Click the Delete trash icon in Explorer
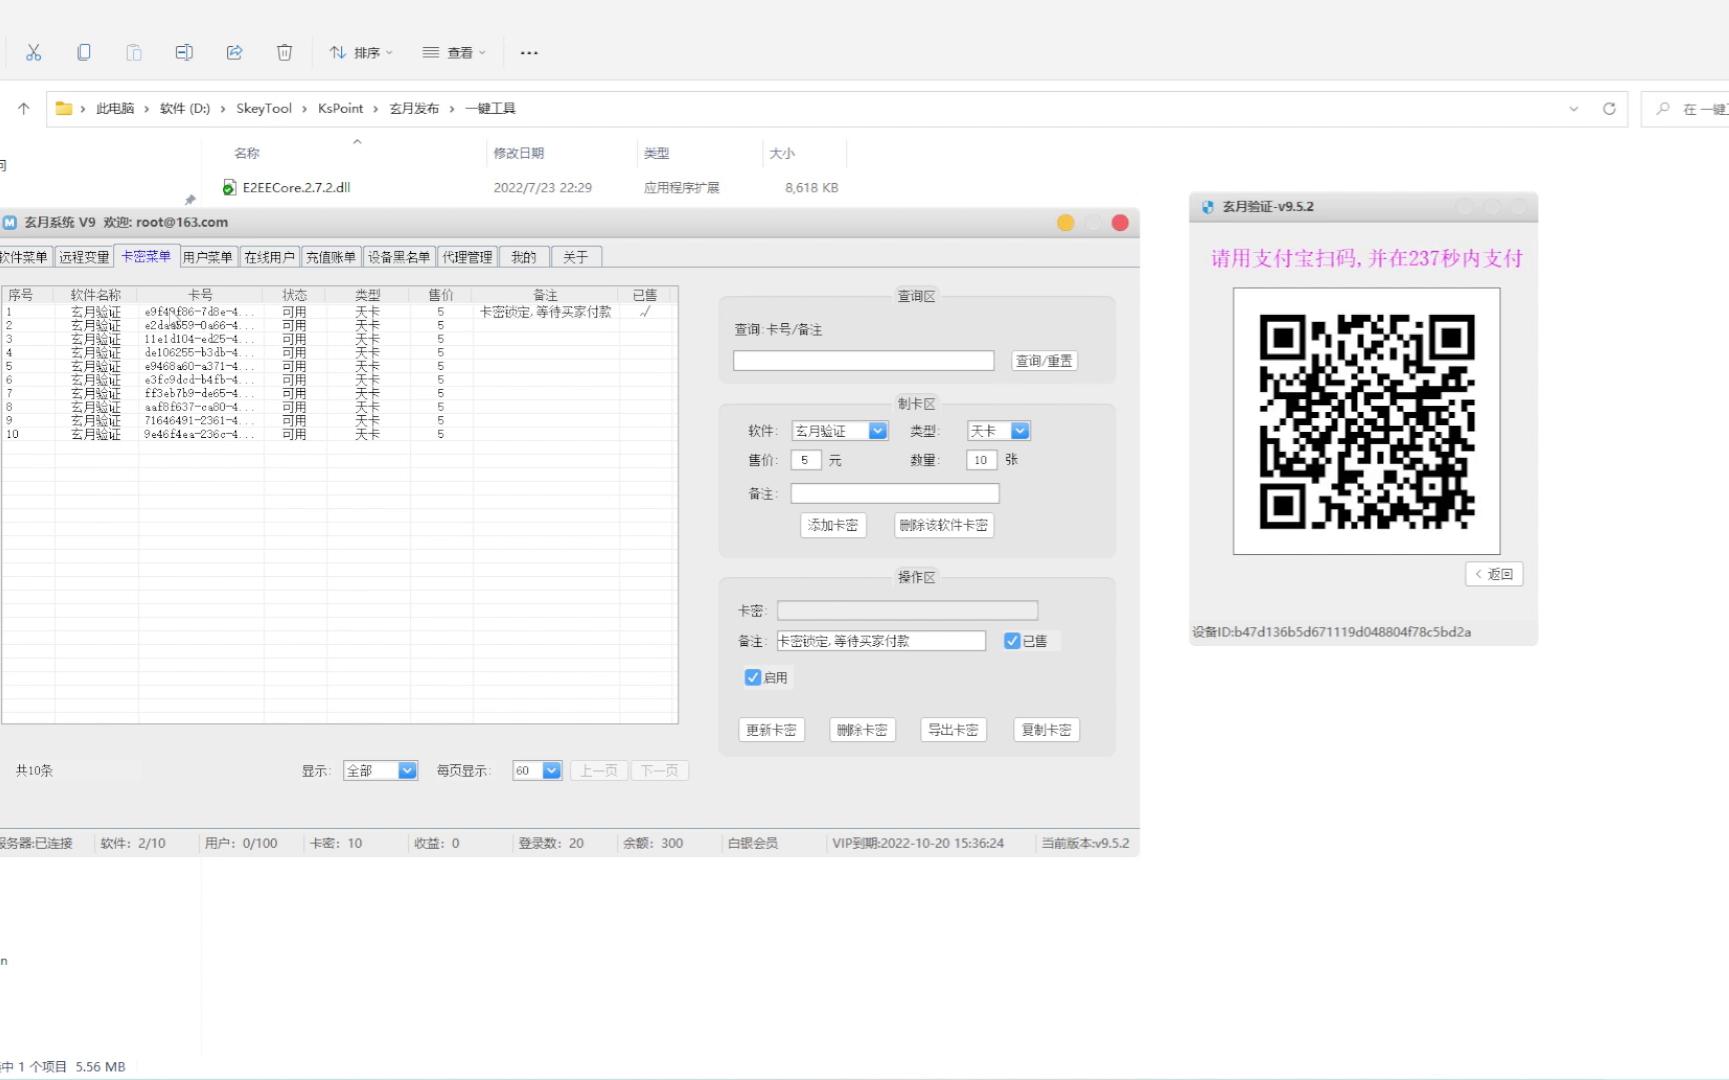Viewport: 1729px width, 1080px height. point(284,52)
